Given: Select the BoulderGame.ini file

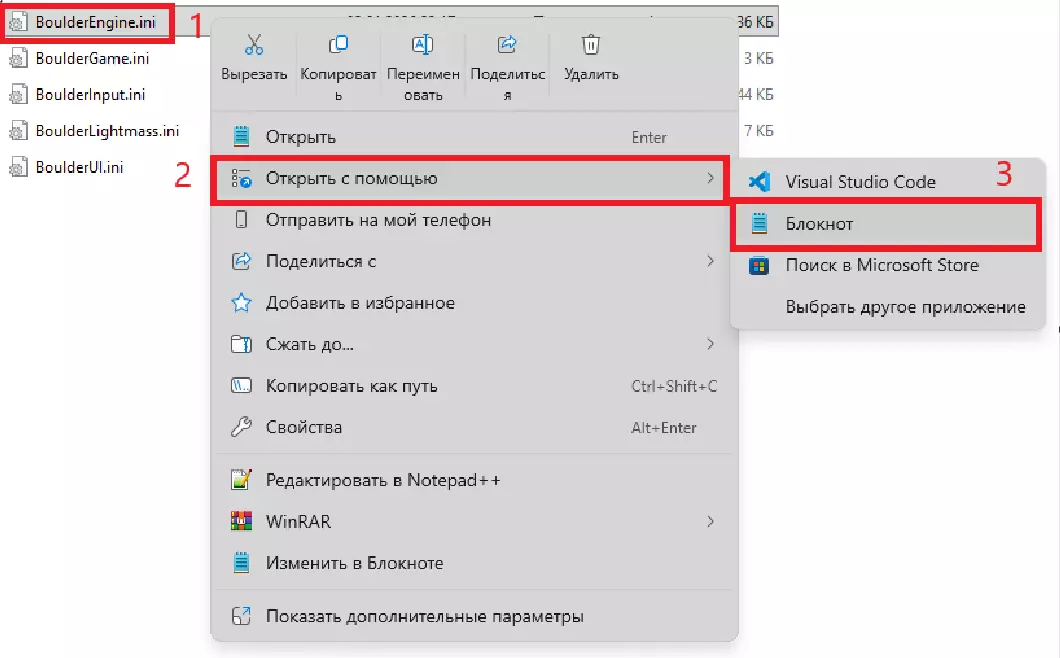Looking at the screenshot, I should coord(91,58).
